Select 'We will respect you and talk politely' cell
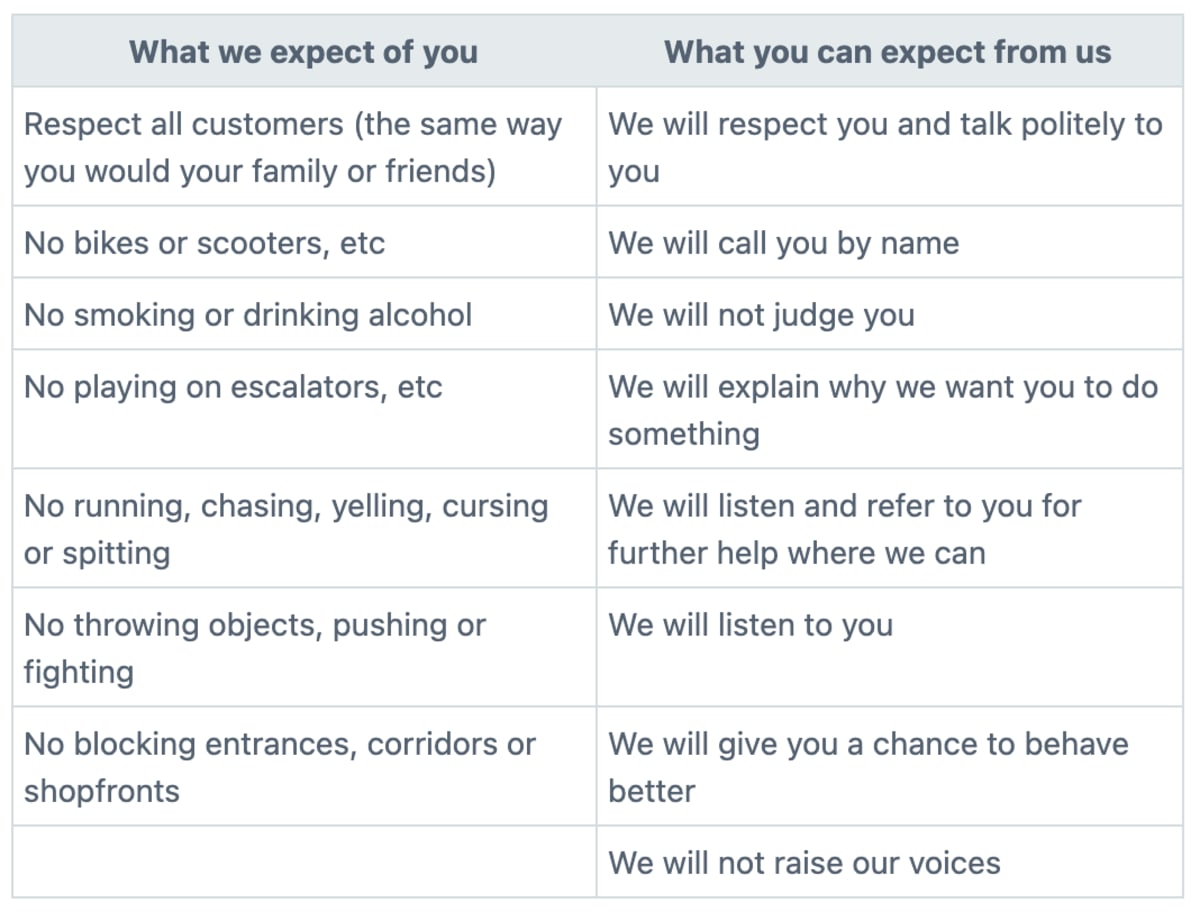This screenshot has height=912, width=1200. (890, 147)
